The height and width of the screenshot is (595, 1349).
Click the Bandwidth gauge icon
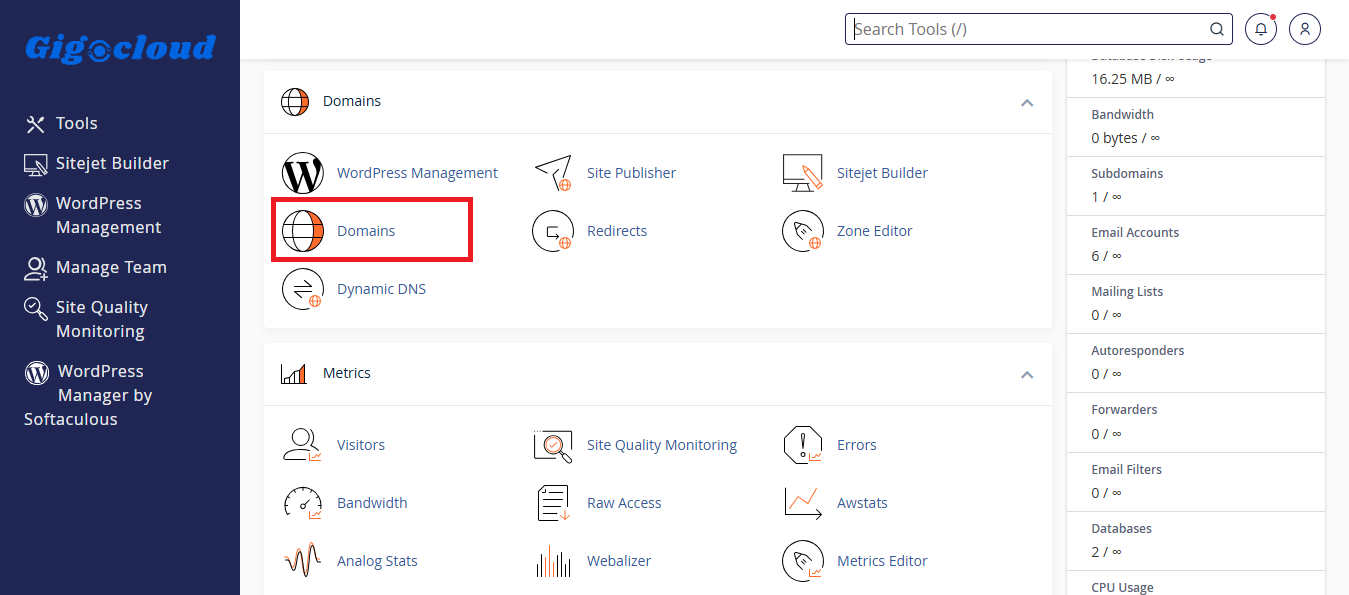coord(303,503)
